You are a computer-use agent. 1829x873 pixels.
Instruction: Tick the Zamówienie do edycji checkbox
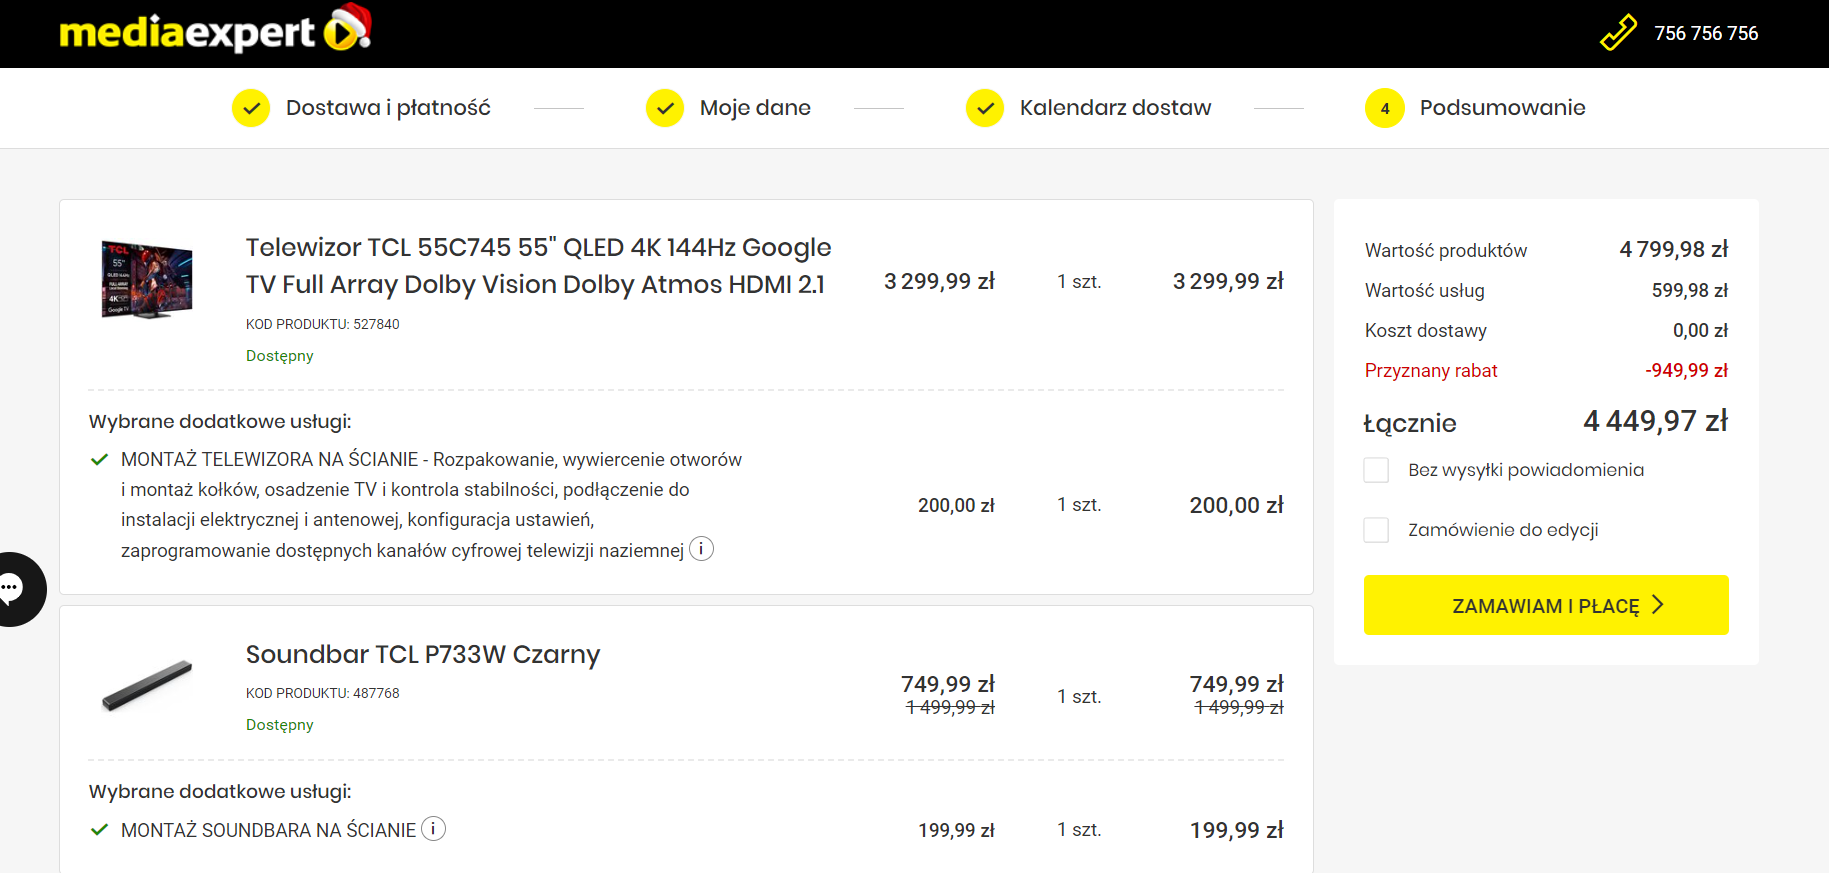tap(1377, 530)
